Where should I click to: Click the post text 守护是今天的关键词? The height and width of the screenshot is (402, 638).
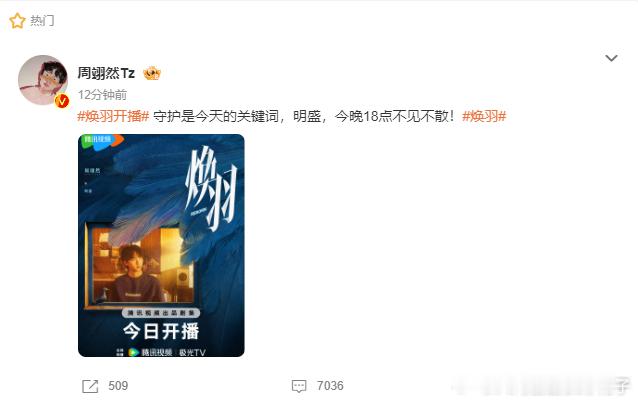point(216,116)
